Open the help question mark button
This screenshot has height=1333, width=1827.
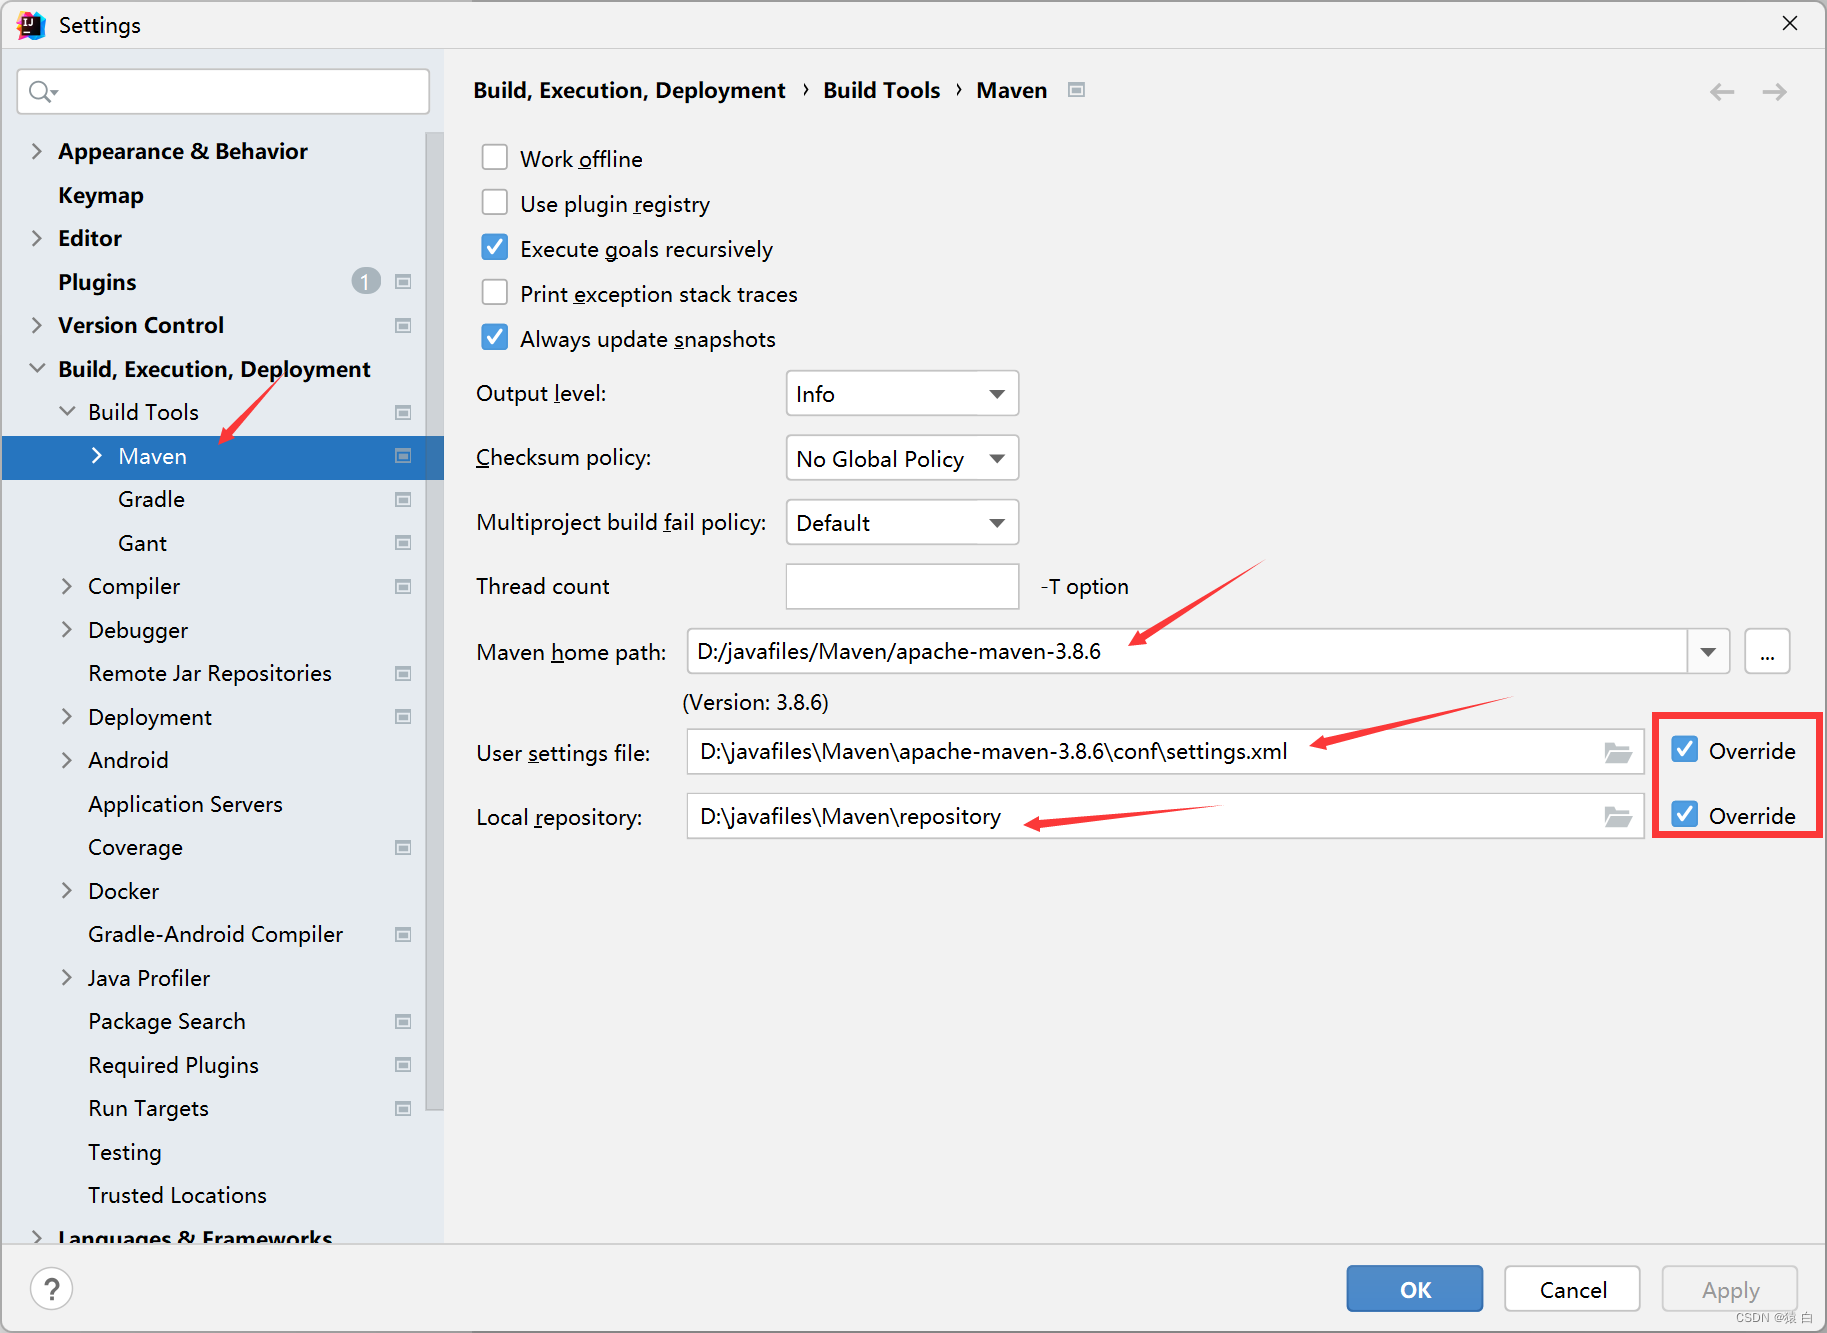point(51,1289)
